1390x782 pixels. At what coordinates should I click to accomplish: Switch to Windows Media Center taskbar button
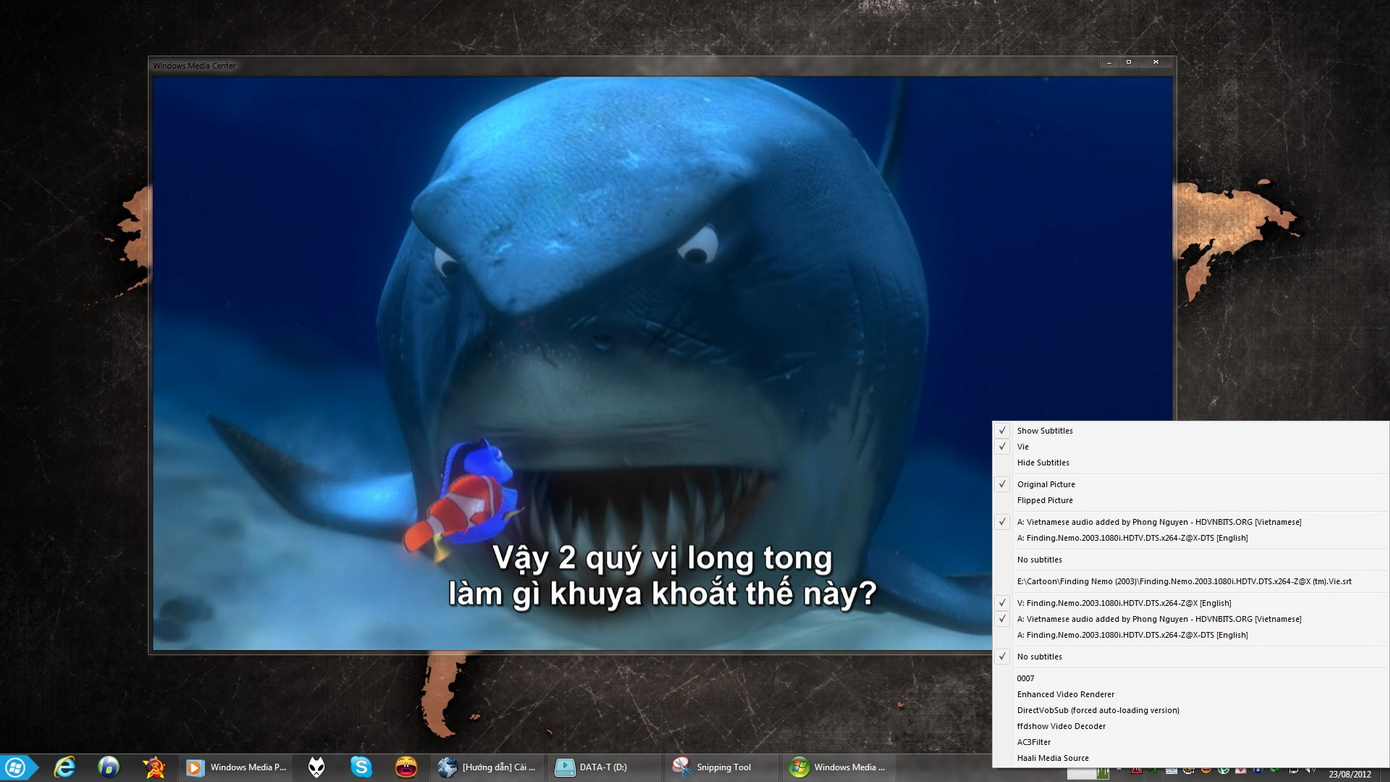pyautogui.click(x=838, y=767)
